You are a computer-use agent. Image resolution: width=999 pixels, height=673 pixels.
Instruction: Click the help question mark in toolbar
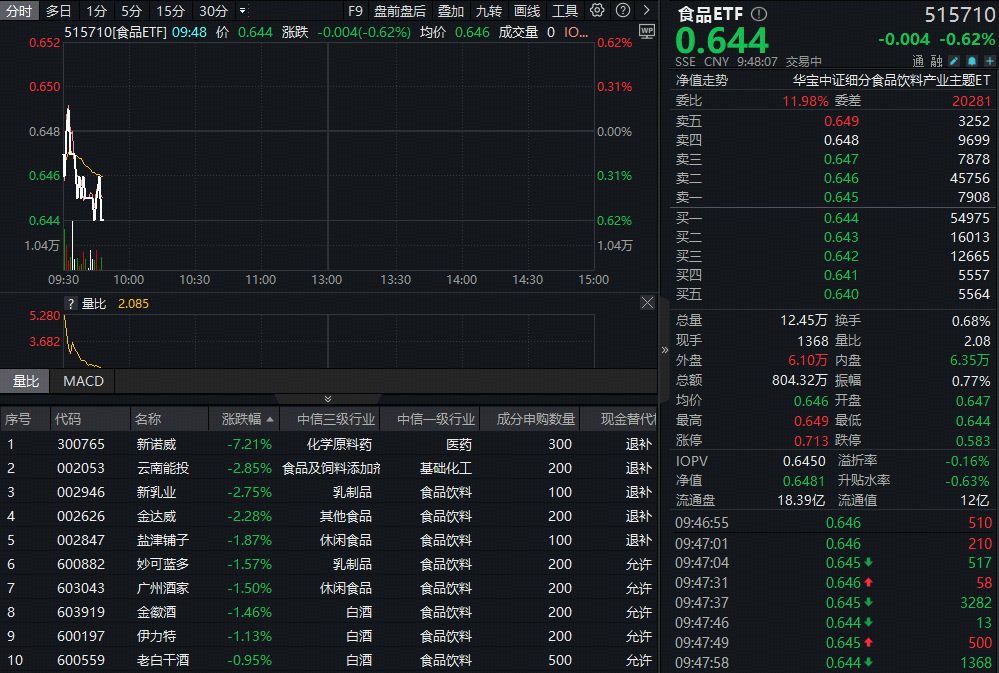(x=621, y=11)
